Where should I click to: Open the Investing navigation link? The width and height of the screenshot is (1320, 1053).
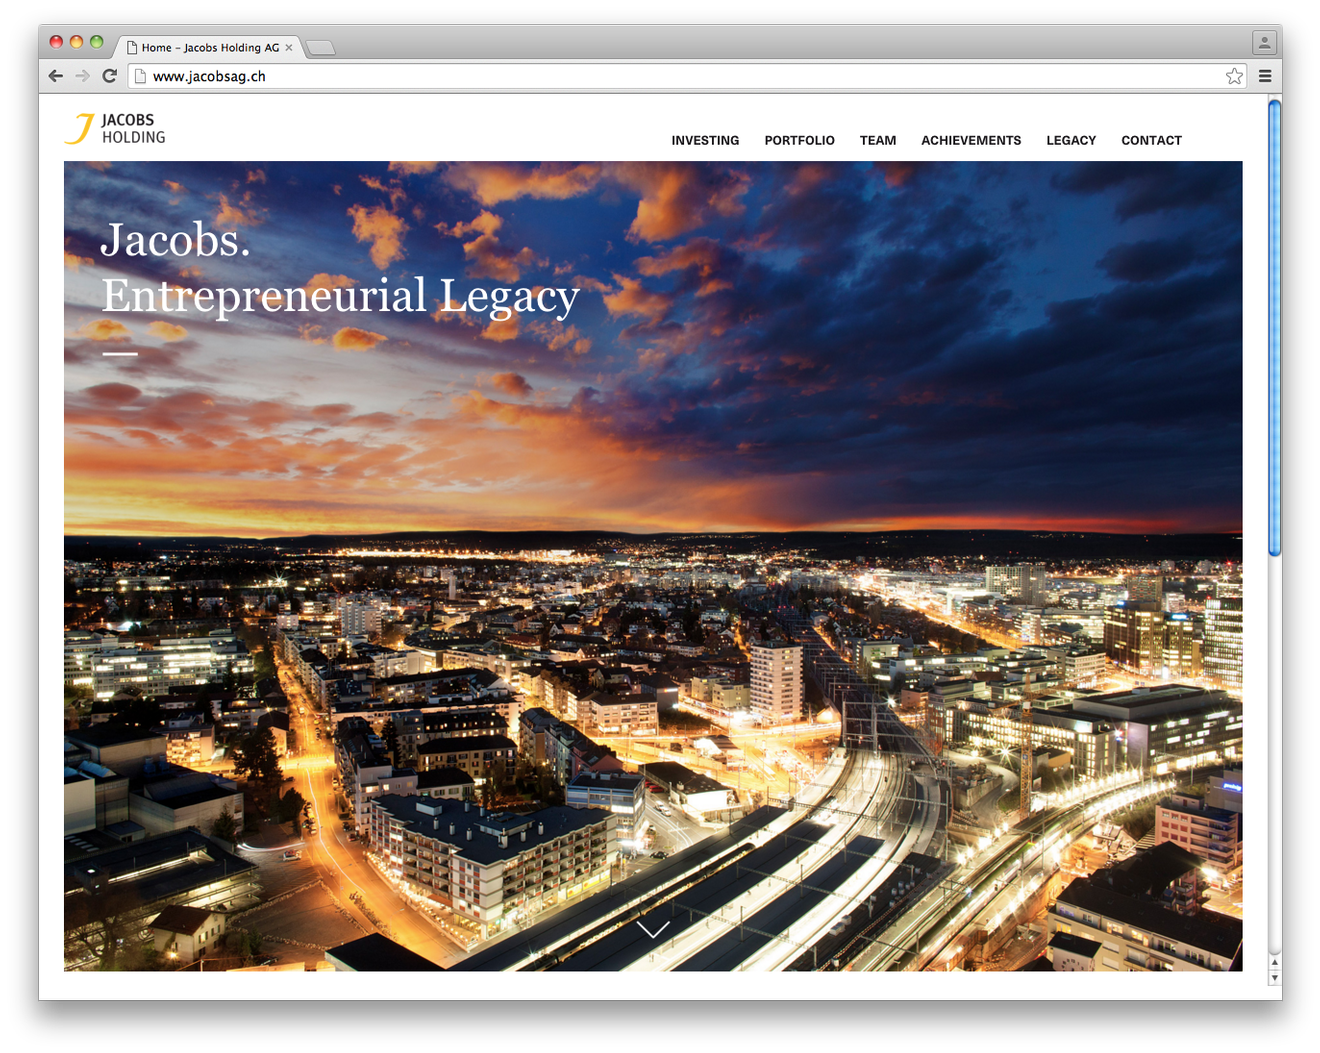[x=705, y=140]
